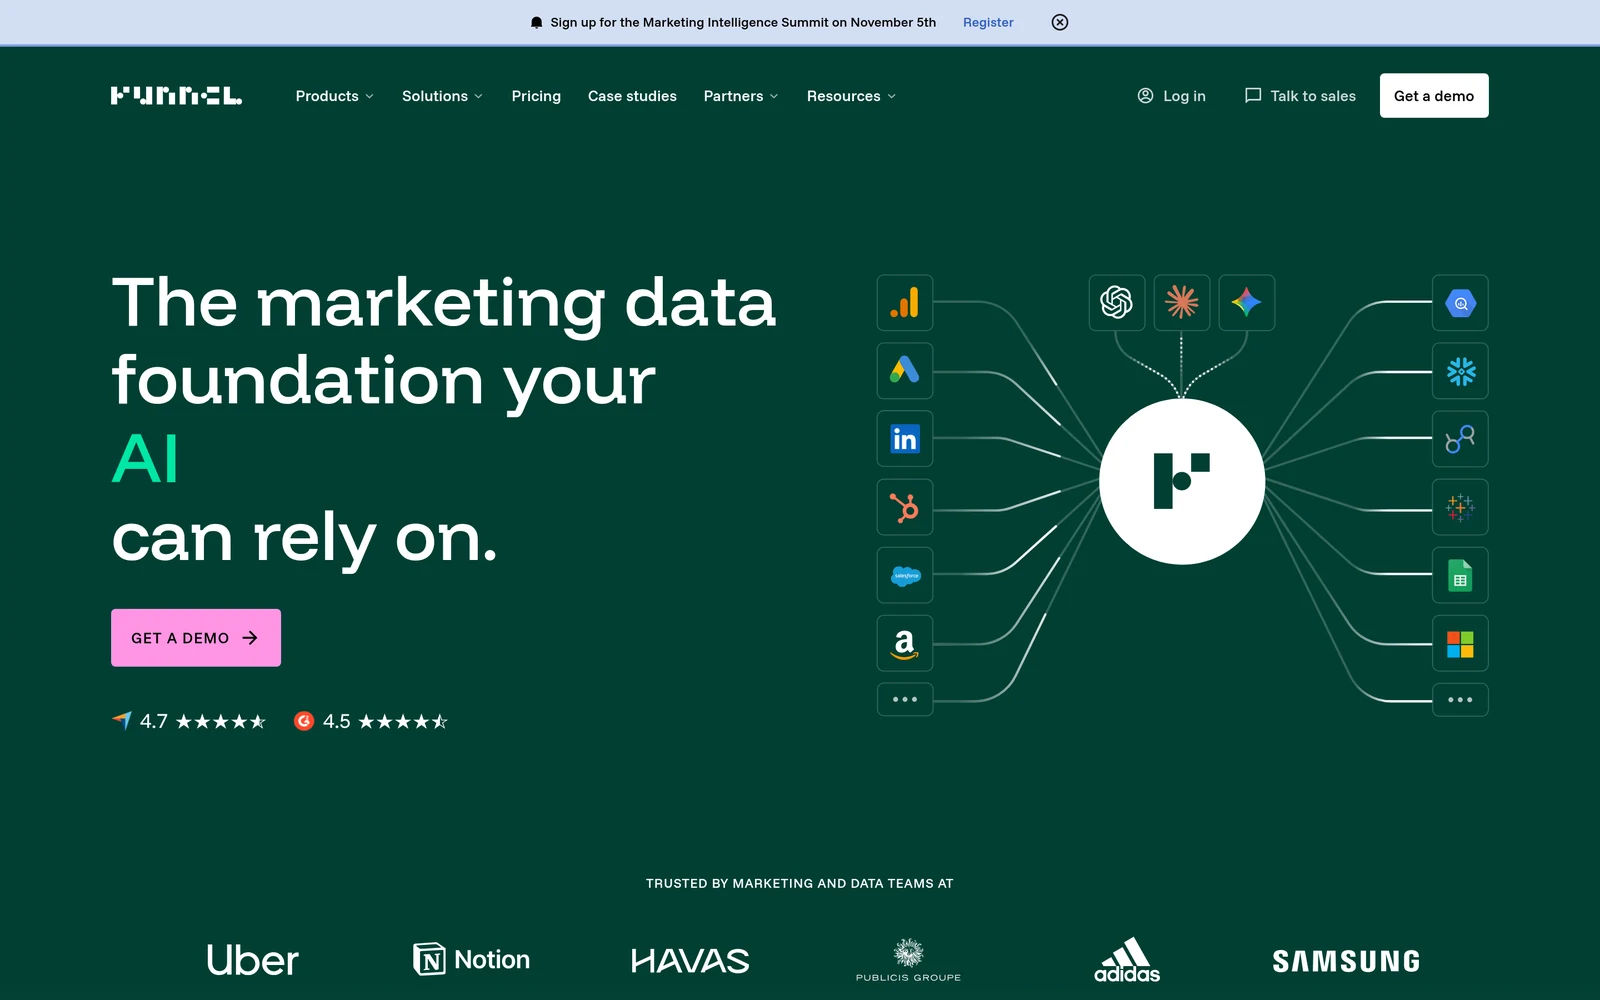Select the Snowflake destination icon

click(x=1460, y=371)
